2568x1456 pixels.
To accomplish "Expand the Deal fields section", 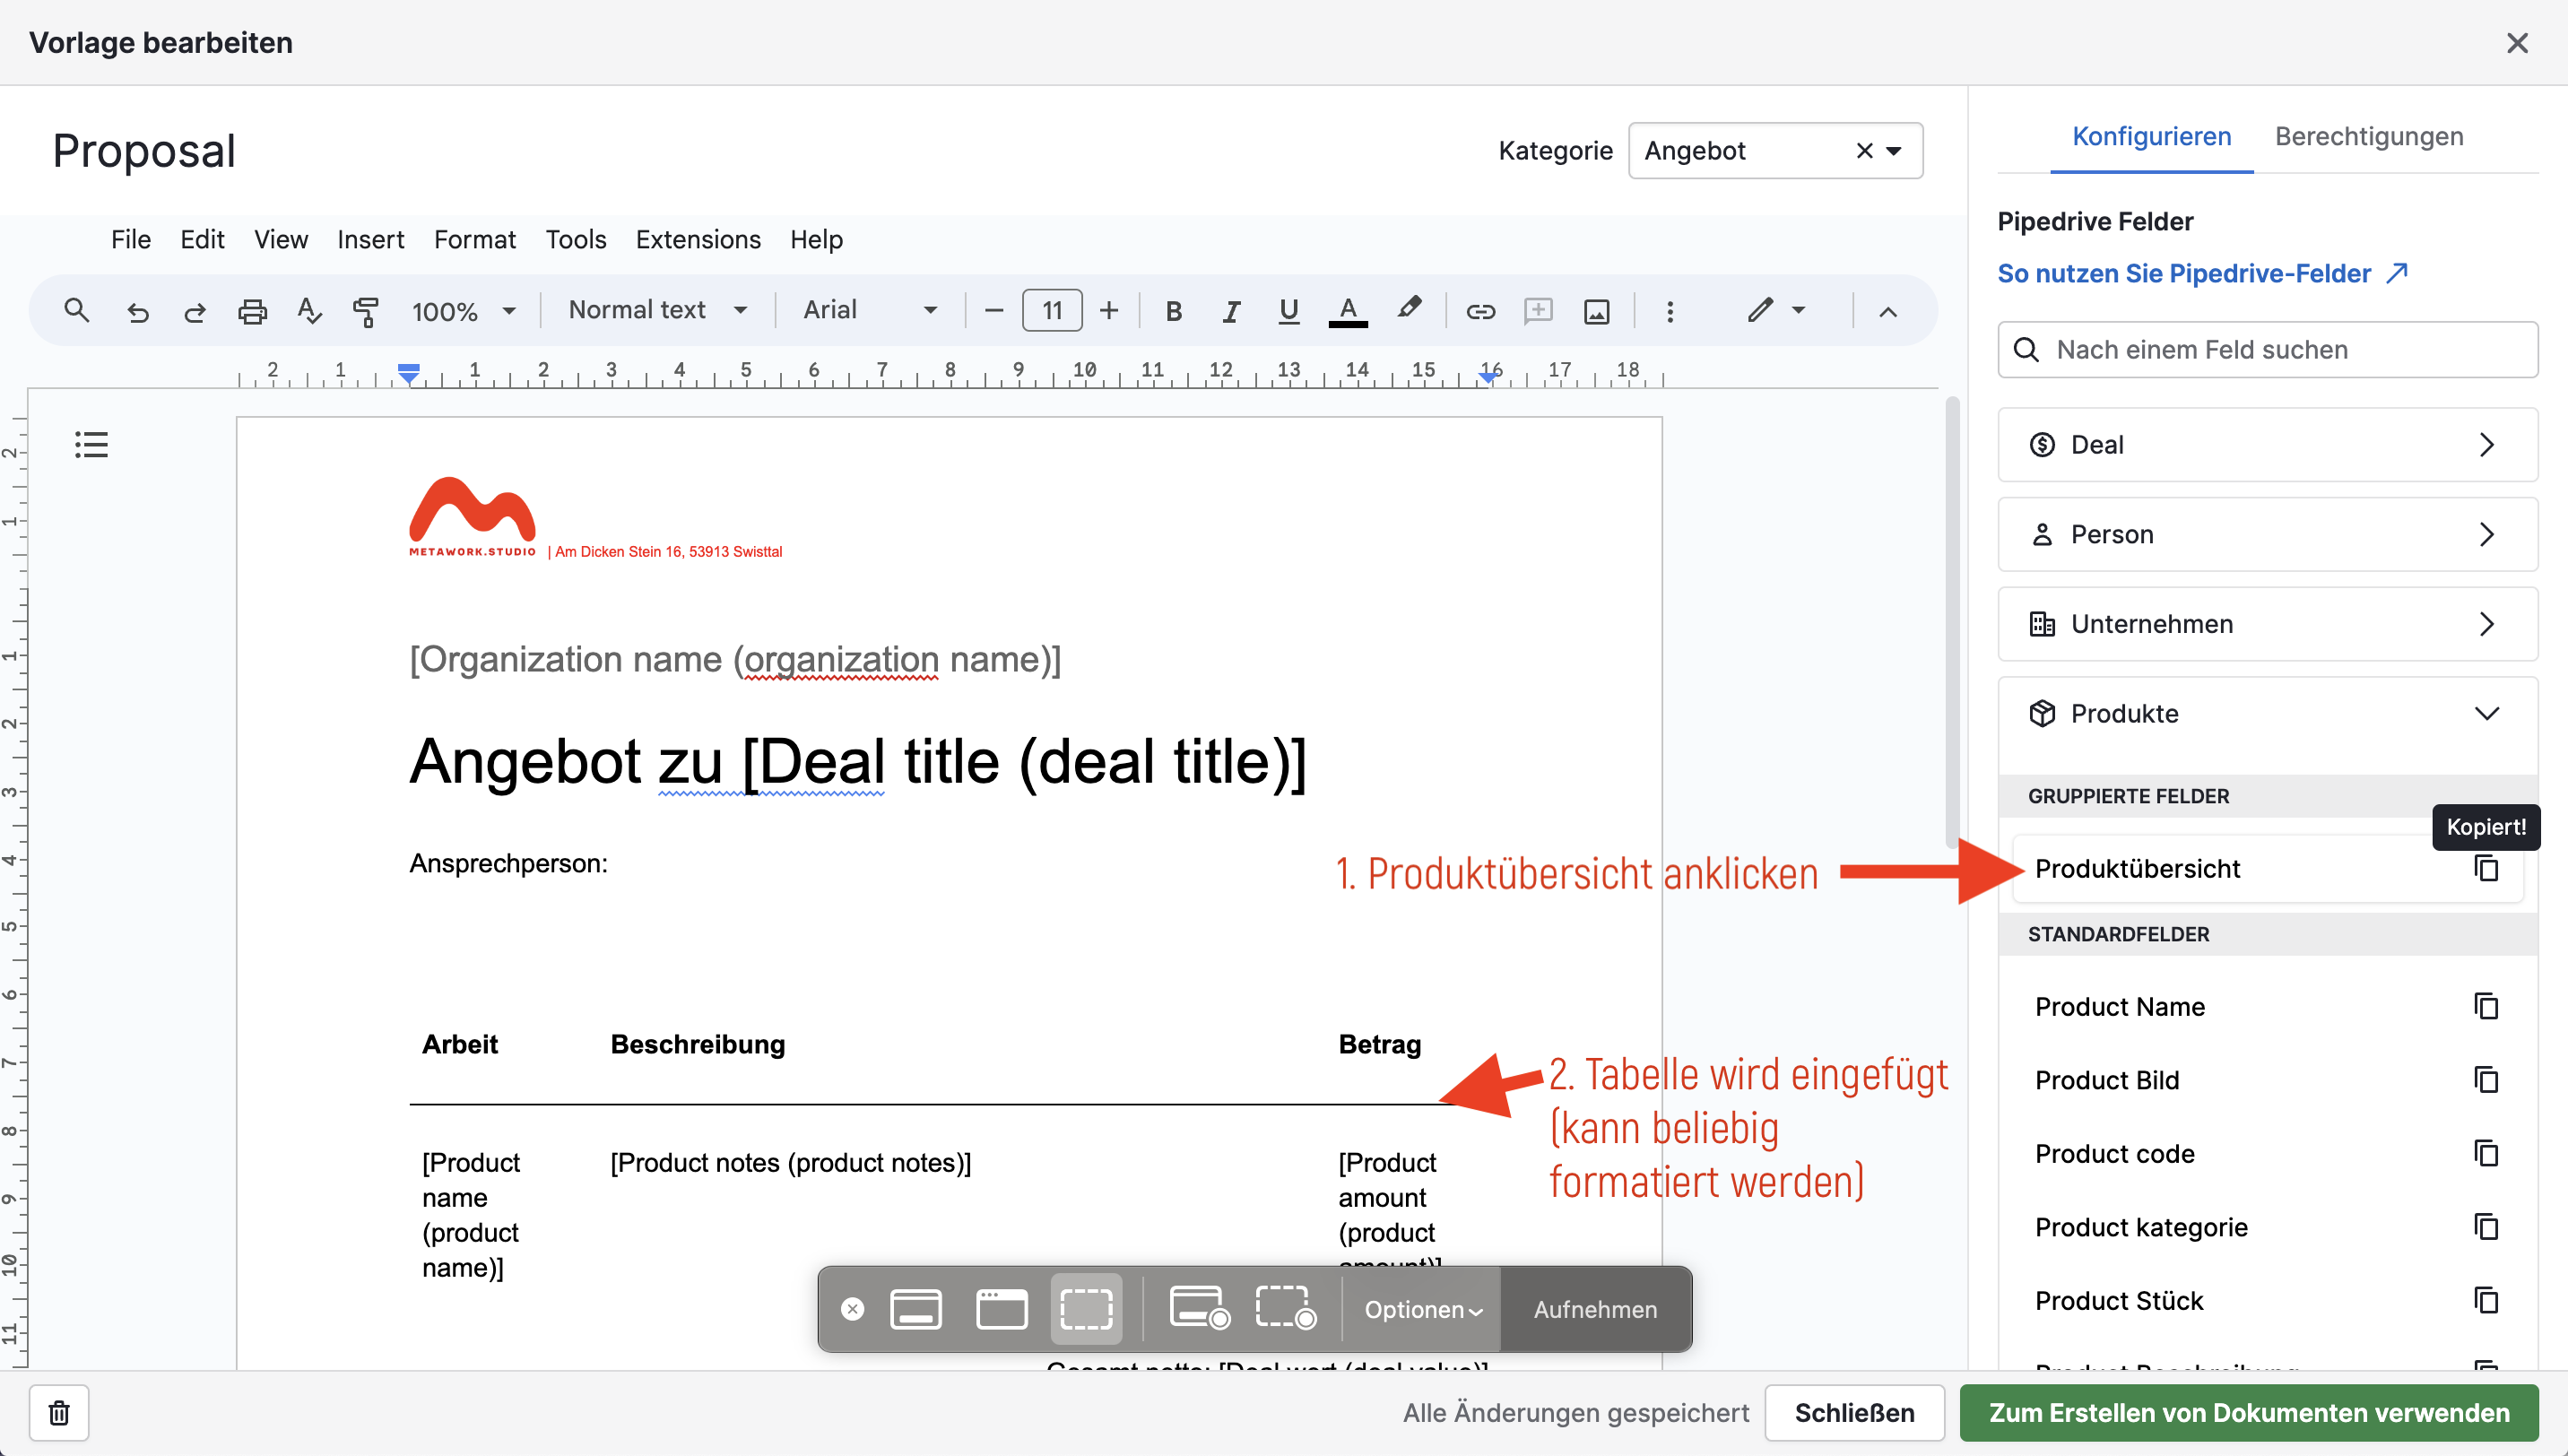I will click(x=2267, y=444).
